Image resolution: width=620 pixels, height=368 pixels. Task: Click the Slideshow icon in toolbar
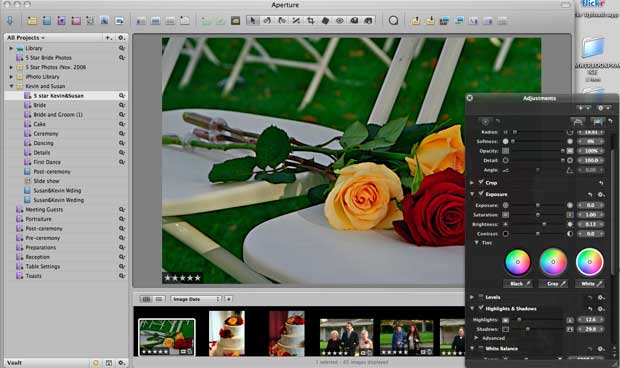pos(119,21)
